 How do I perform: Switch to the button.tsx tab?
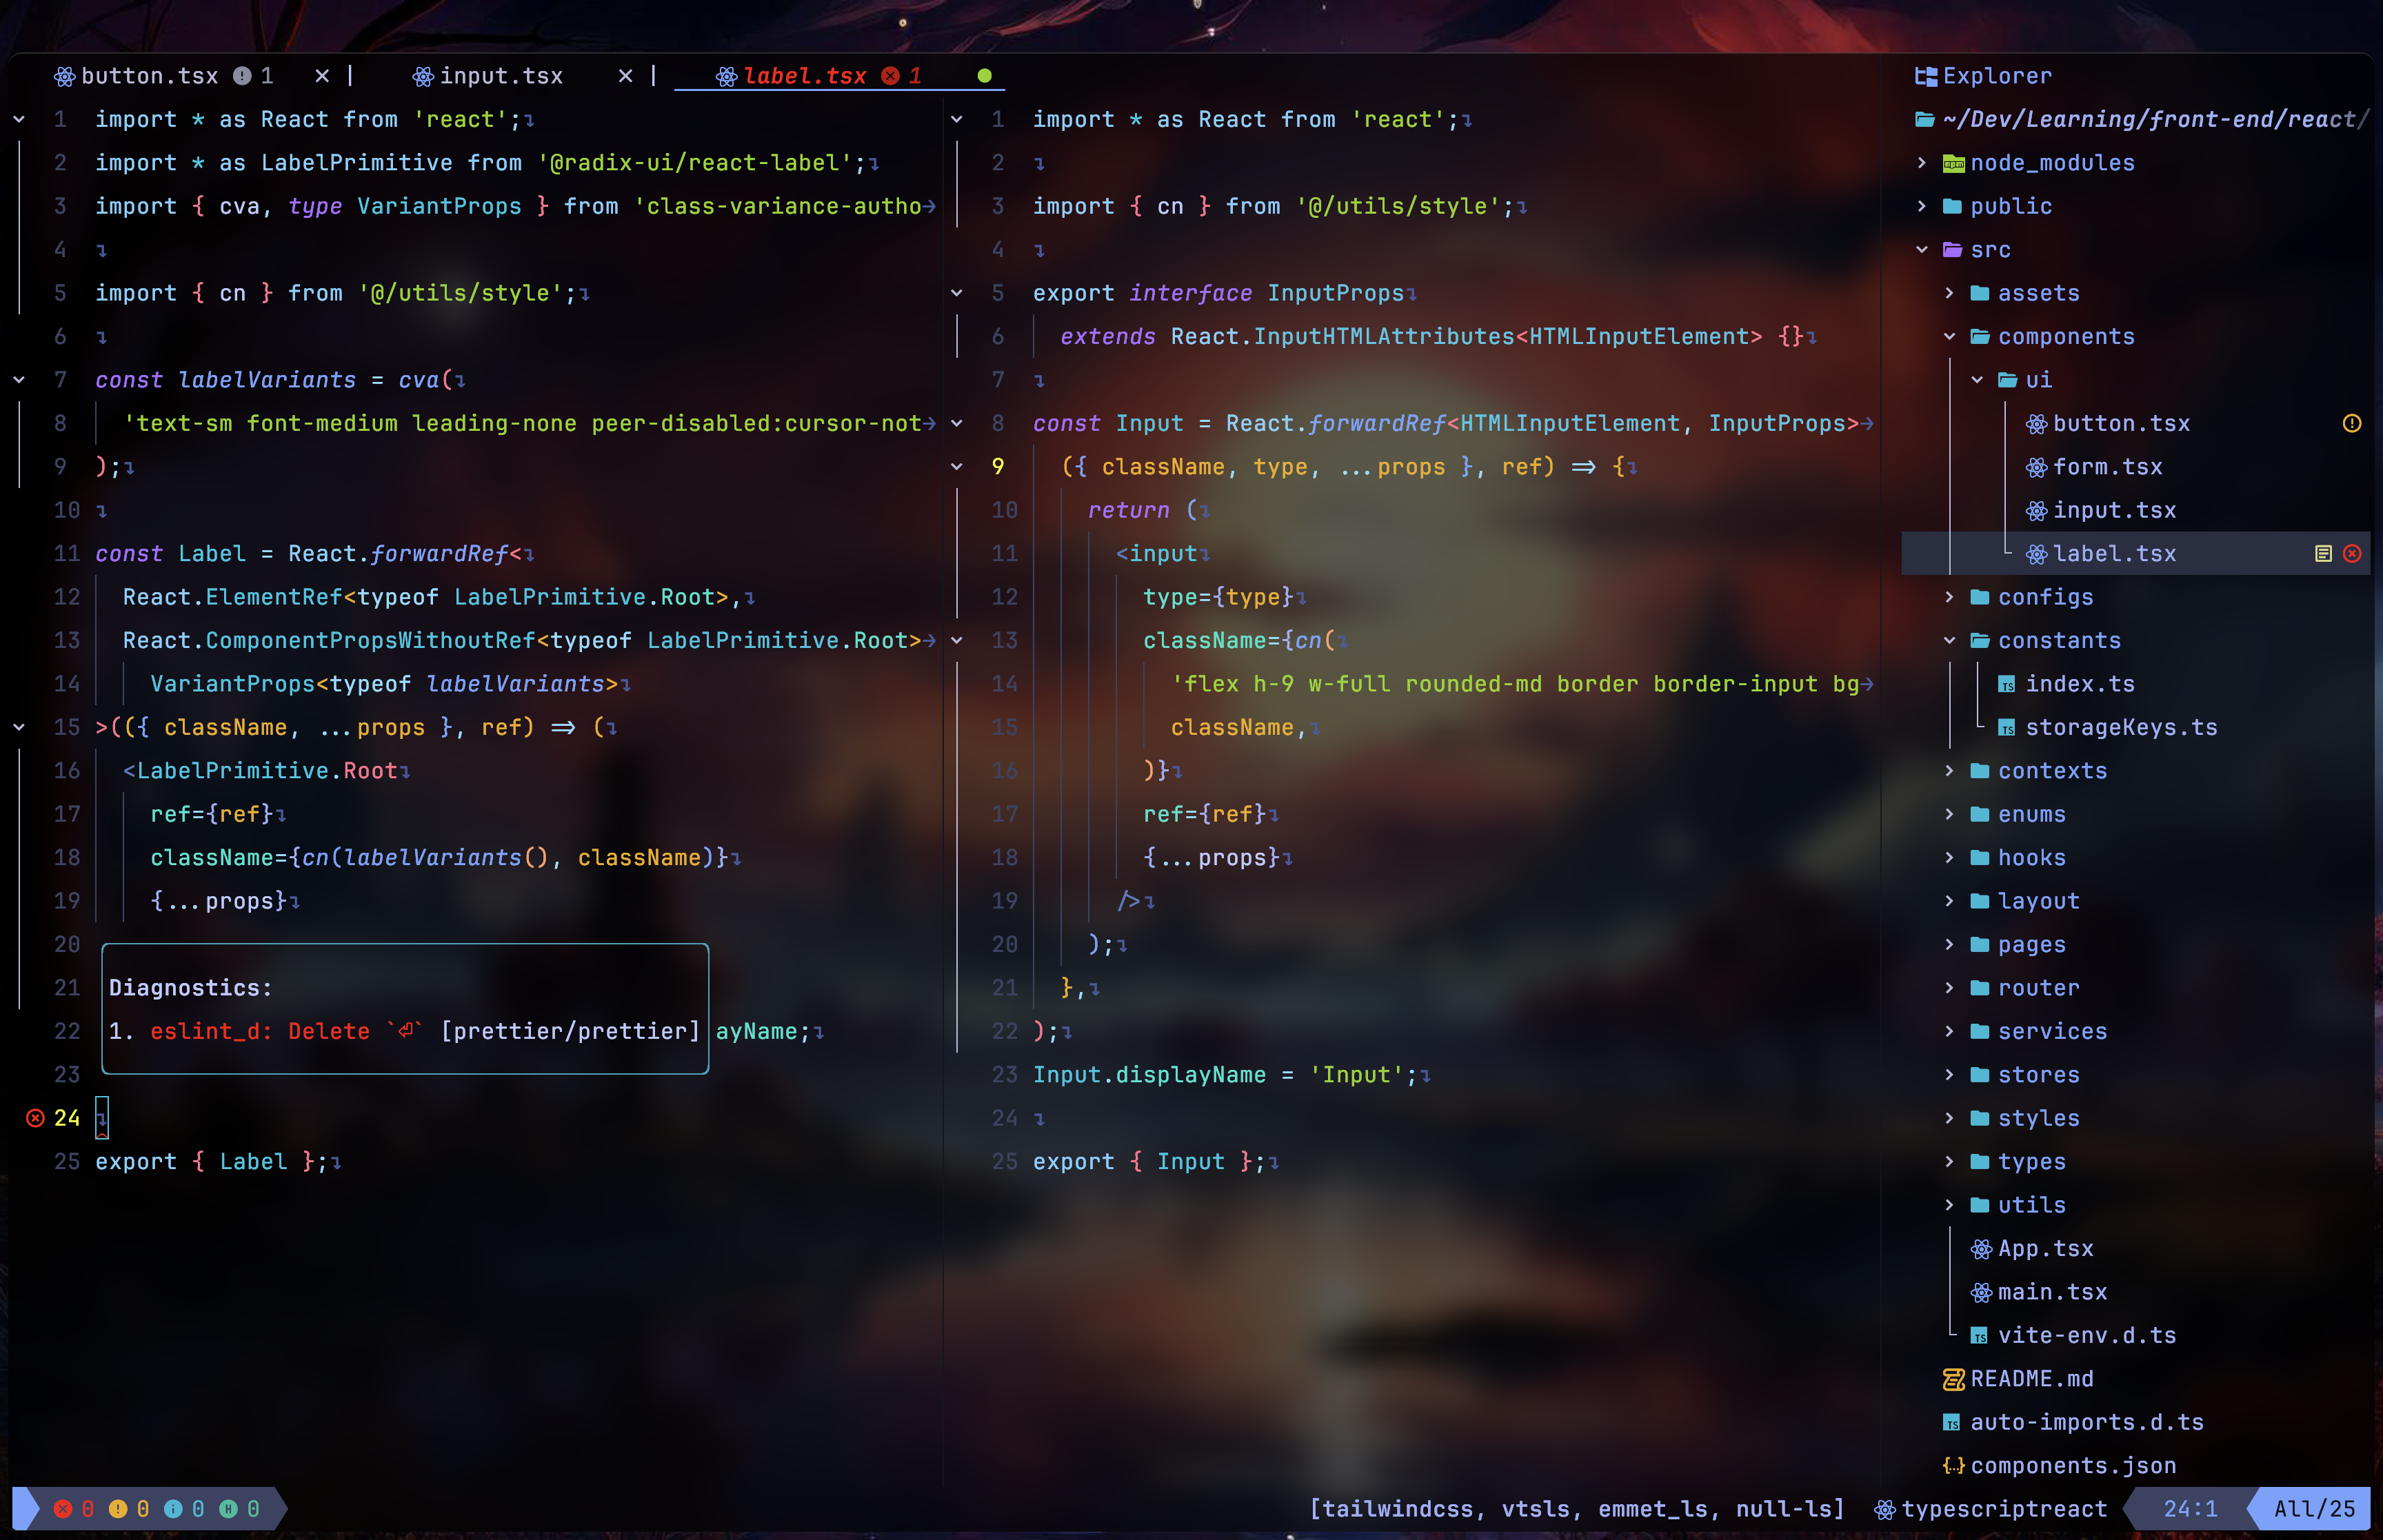[149, 77]
